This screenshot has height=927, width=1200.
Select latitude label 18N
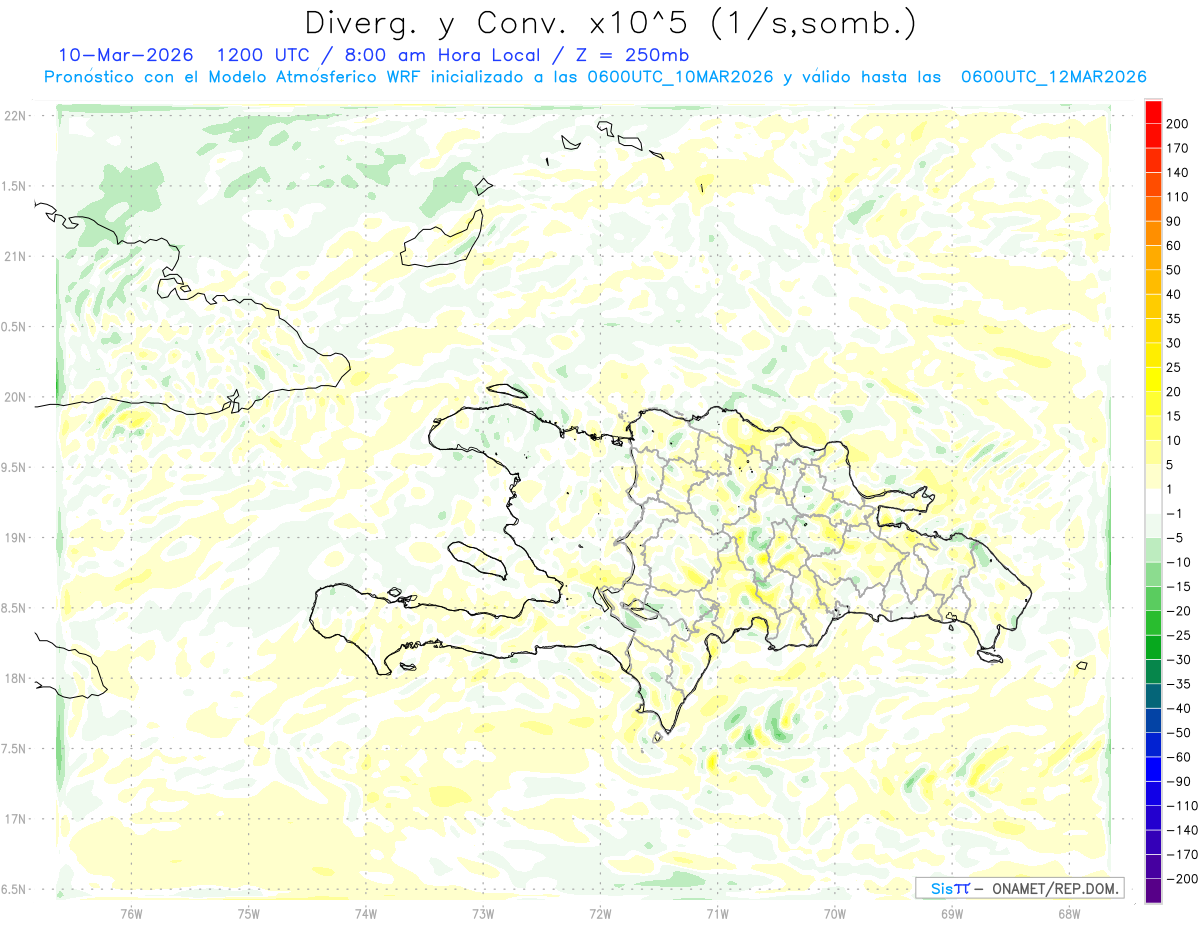tap(15, 678)
